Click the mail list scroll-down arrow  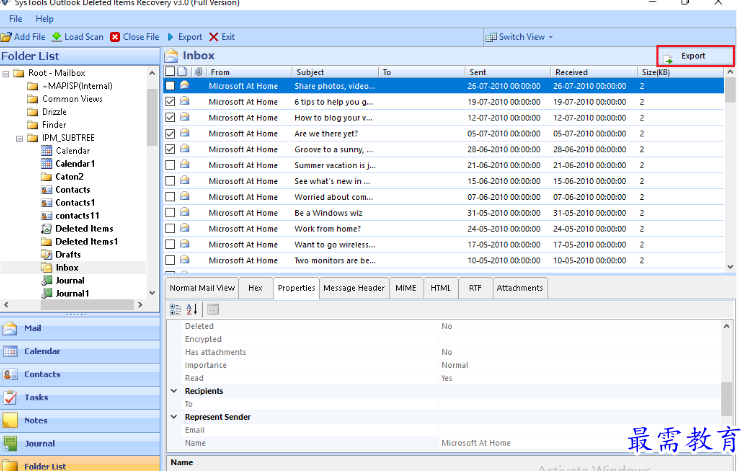(x=730, y=267)
